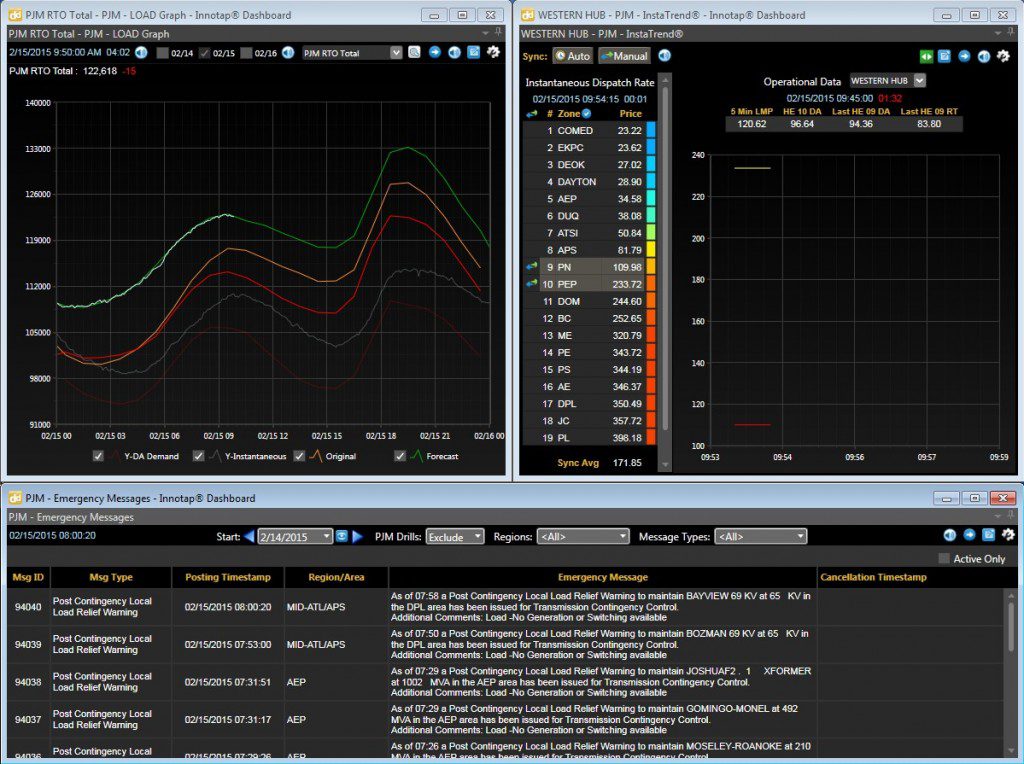The image size is (1024, 764).
Task: Sort by Posting Timestamp column header
Action: [x=227, y=577]
